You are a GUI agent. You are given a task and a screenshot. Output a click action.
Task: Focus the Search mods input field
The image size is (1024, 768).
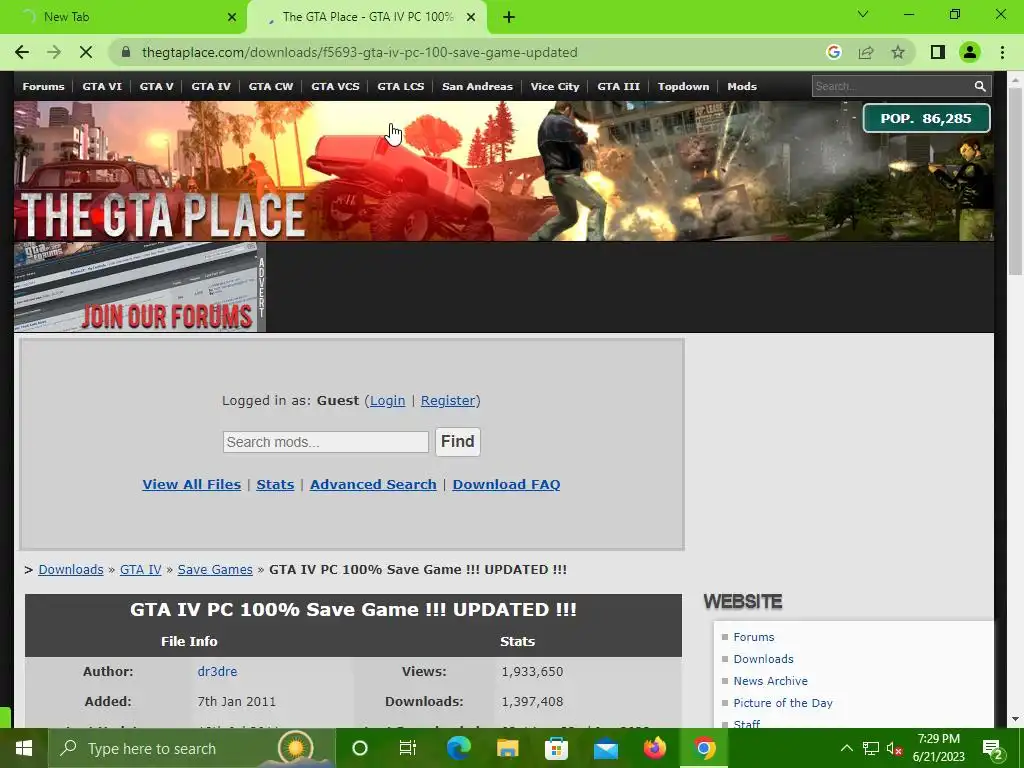pos(326,442)
